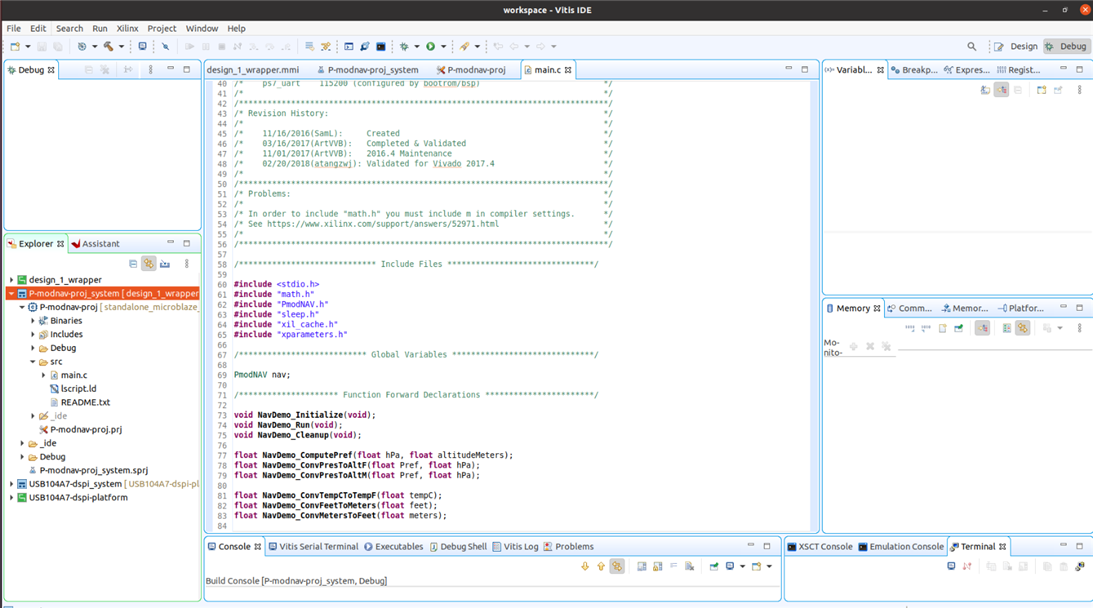The image size is (1093, 608).
Task: Switch to the Expressions tab
Action: pyautogui.click(x=966, y=70)
